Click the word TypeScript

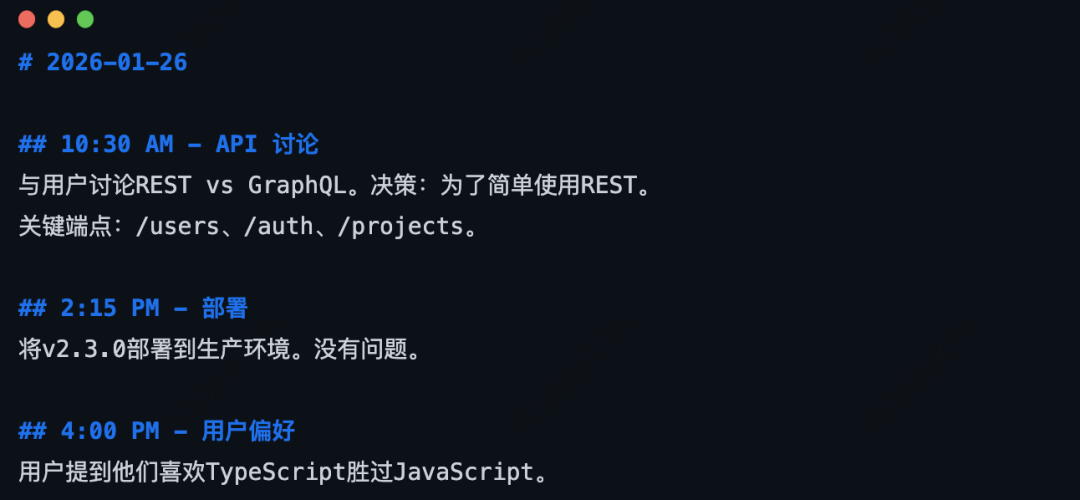click(275, 472)
